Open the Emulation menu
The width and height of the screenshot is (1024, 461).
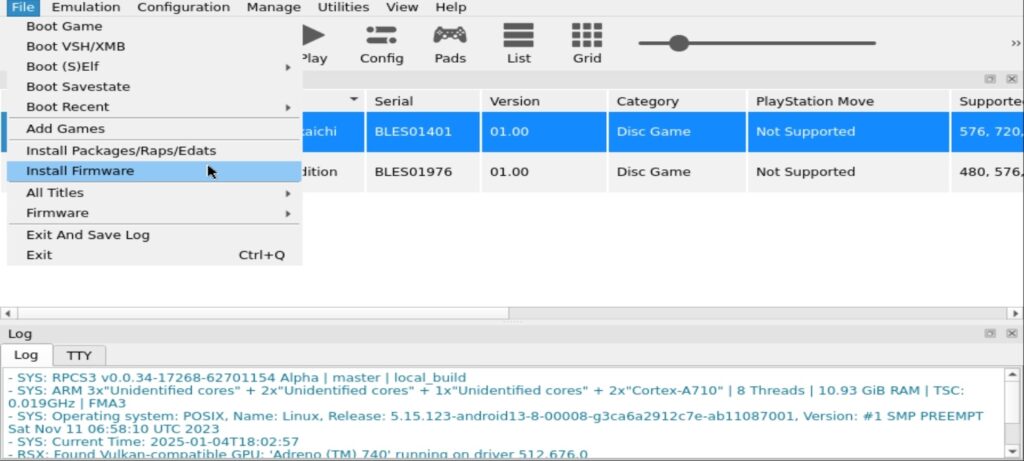click(86, 7)
